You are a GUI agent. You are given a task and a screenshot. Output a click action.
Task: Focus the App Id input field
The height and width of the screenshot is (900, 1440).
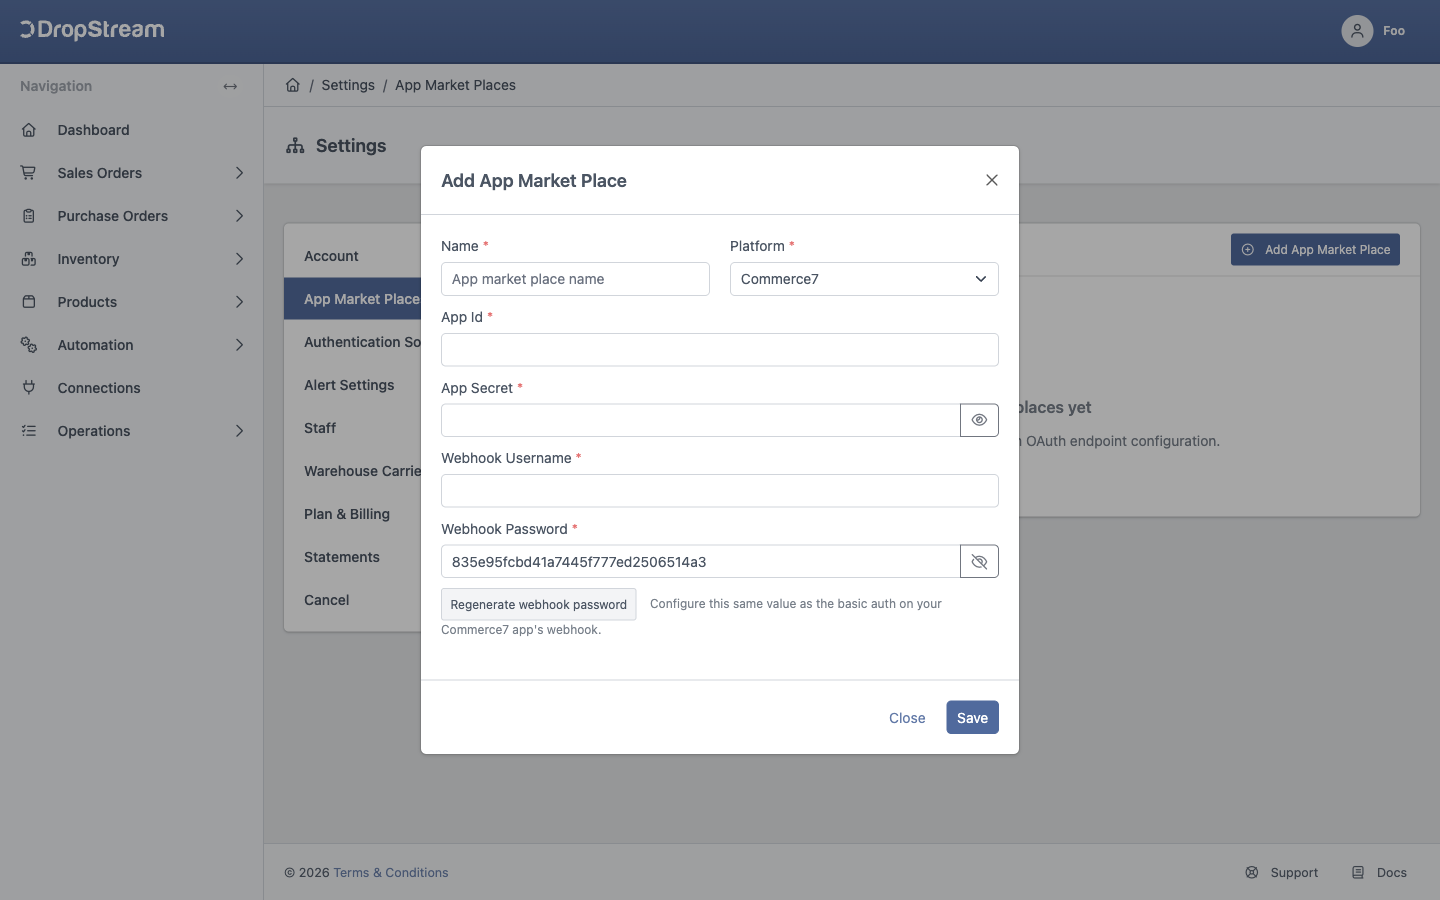(720, 350)
